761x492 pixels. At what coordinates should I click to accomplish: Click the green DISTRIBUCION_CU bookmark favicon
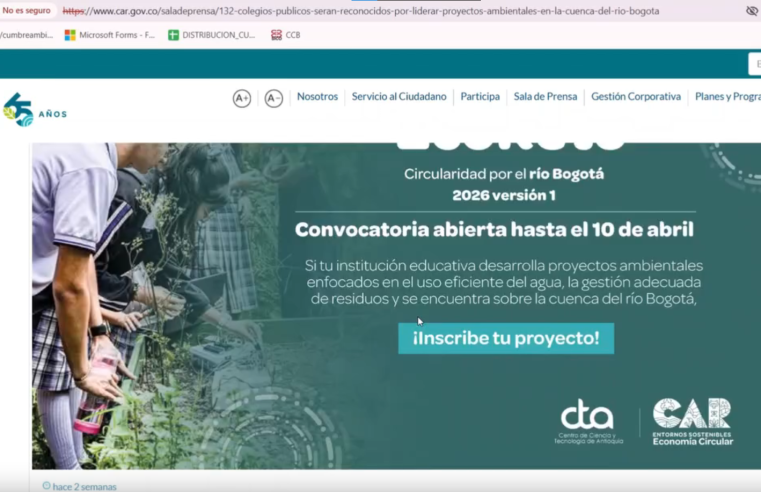[173, 35]
